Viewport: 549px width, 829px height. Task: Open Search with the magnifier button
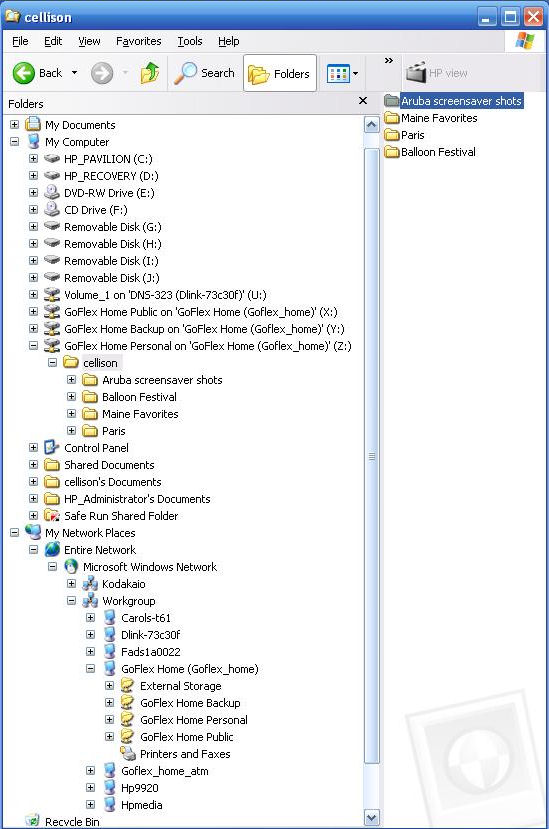(205, 73)
